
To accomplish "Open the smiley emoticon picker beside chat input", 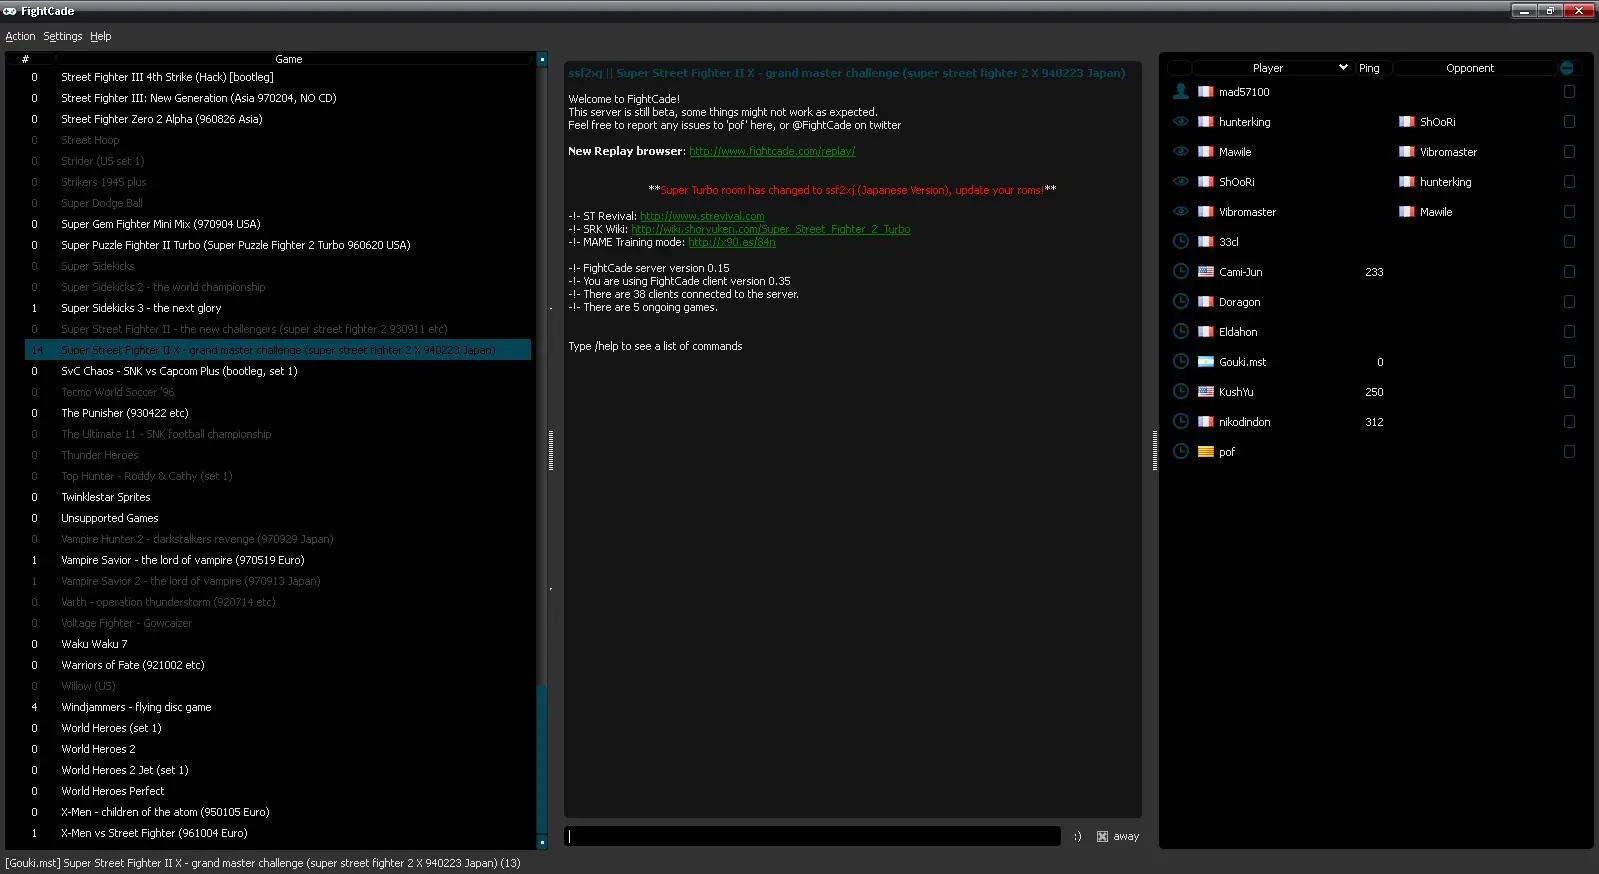I will tap(1077, 837).
